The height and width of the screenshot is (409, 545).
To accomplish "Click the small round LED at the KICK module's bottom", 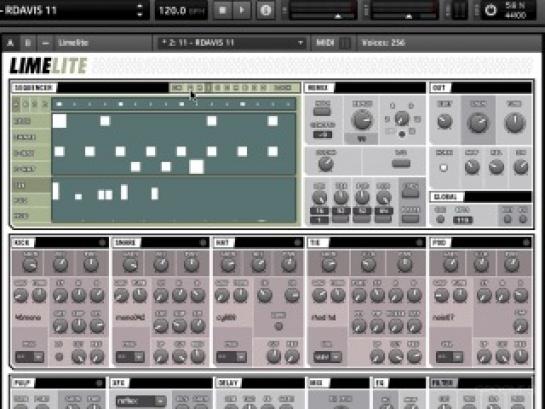I will [x=59, y=357].
